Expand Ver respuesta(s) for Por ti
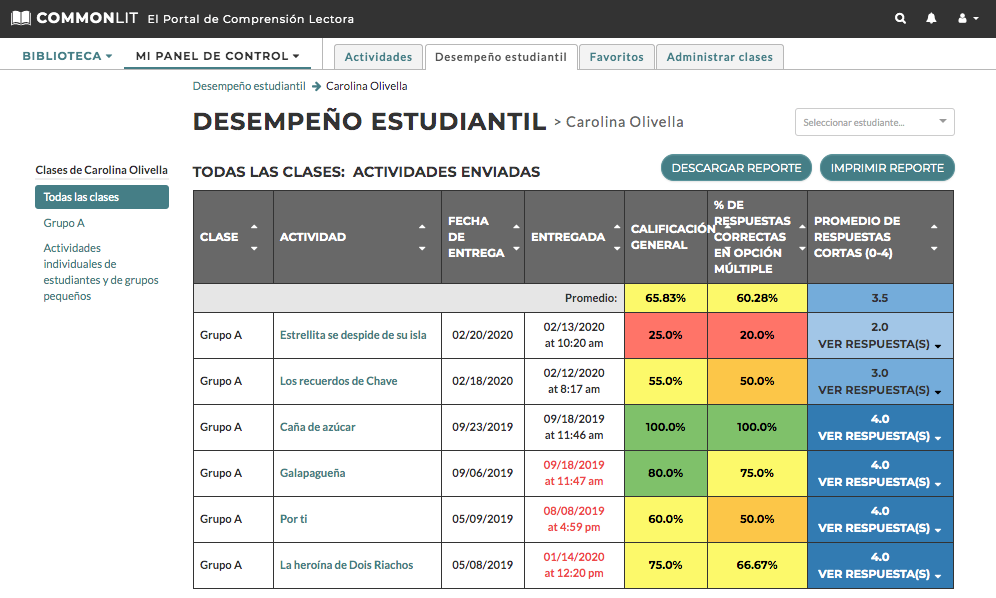 tap(880, 528)
